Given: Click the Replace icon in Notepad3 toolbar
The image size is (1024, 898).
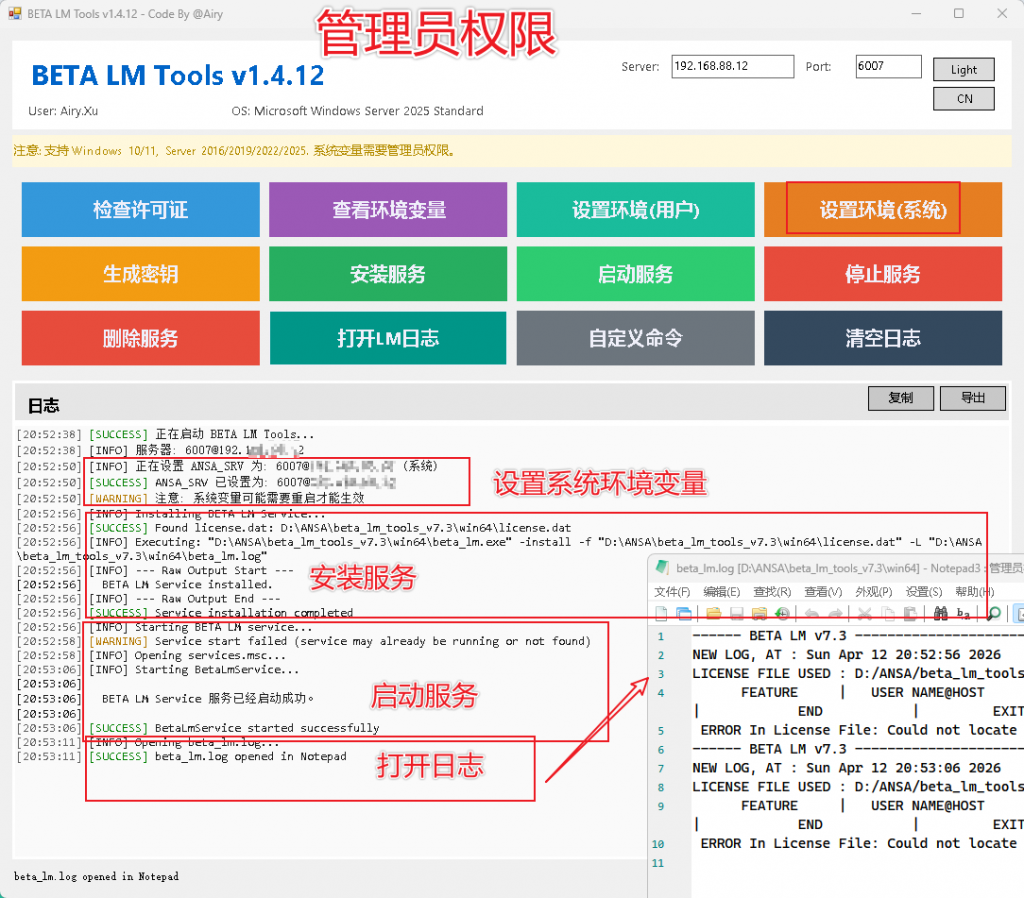Looking at the screenshot, I should pyautogui.click(x=964, y=613).
